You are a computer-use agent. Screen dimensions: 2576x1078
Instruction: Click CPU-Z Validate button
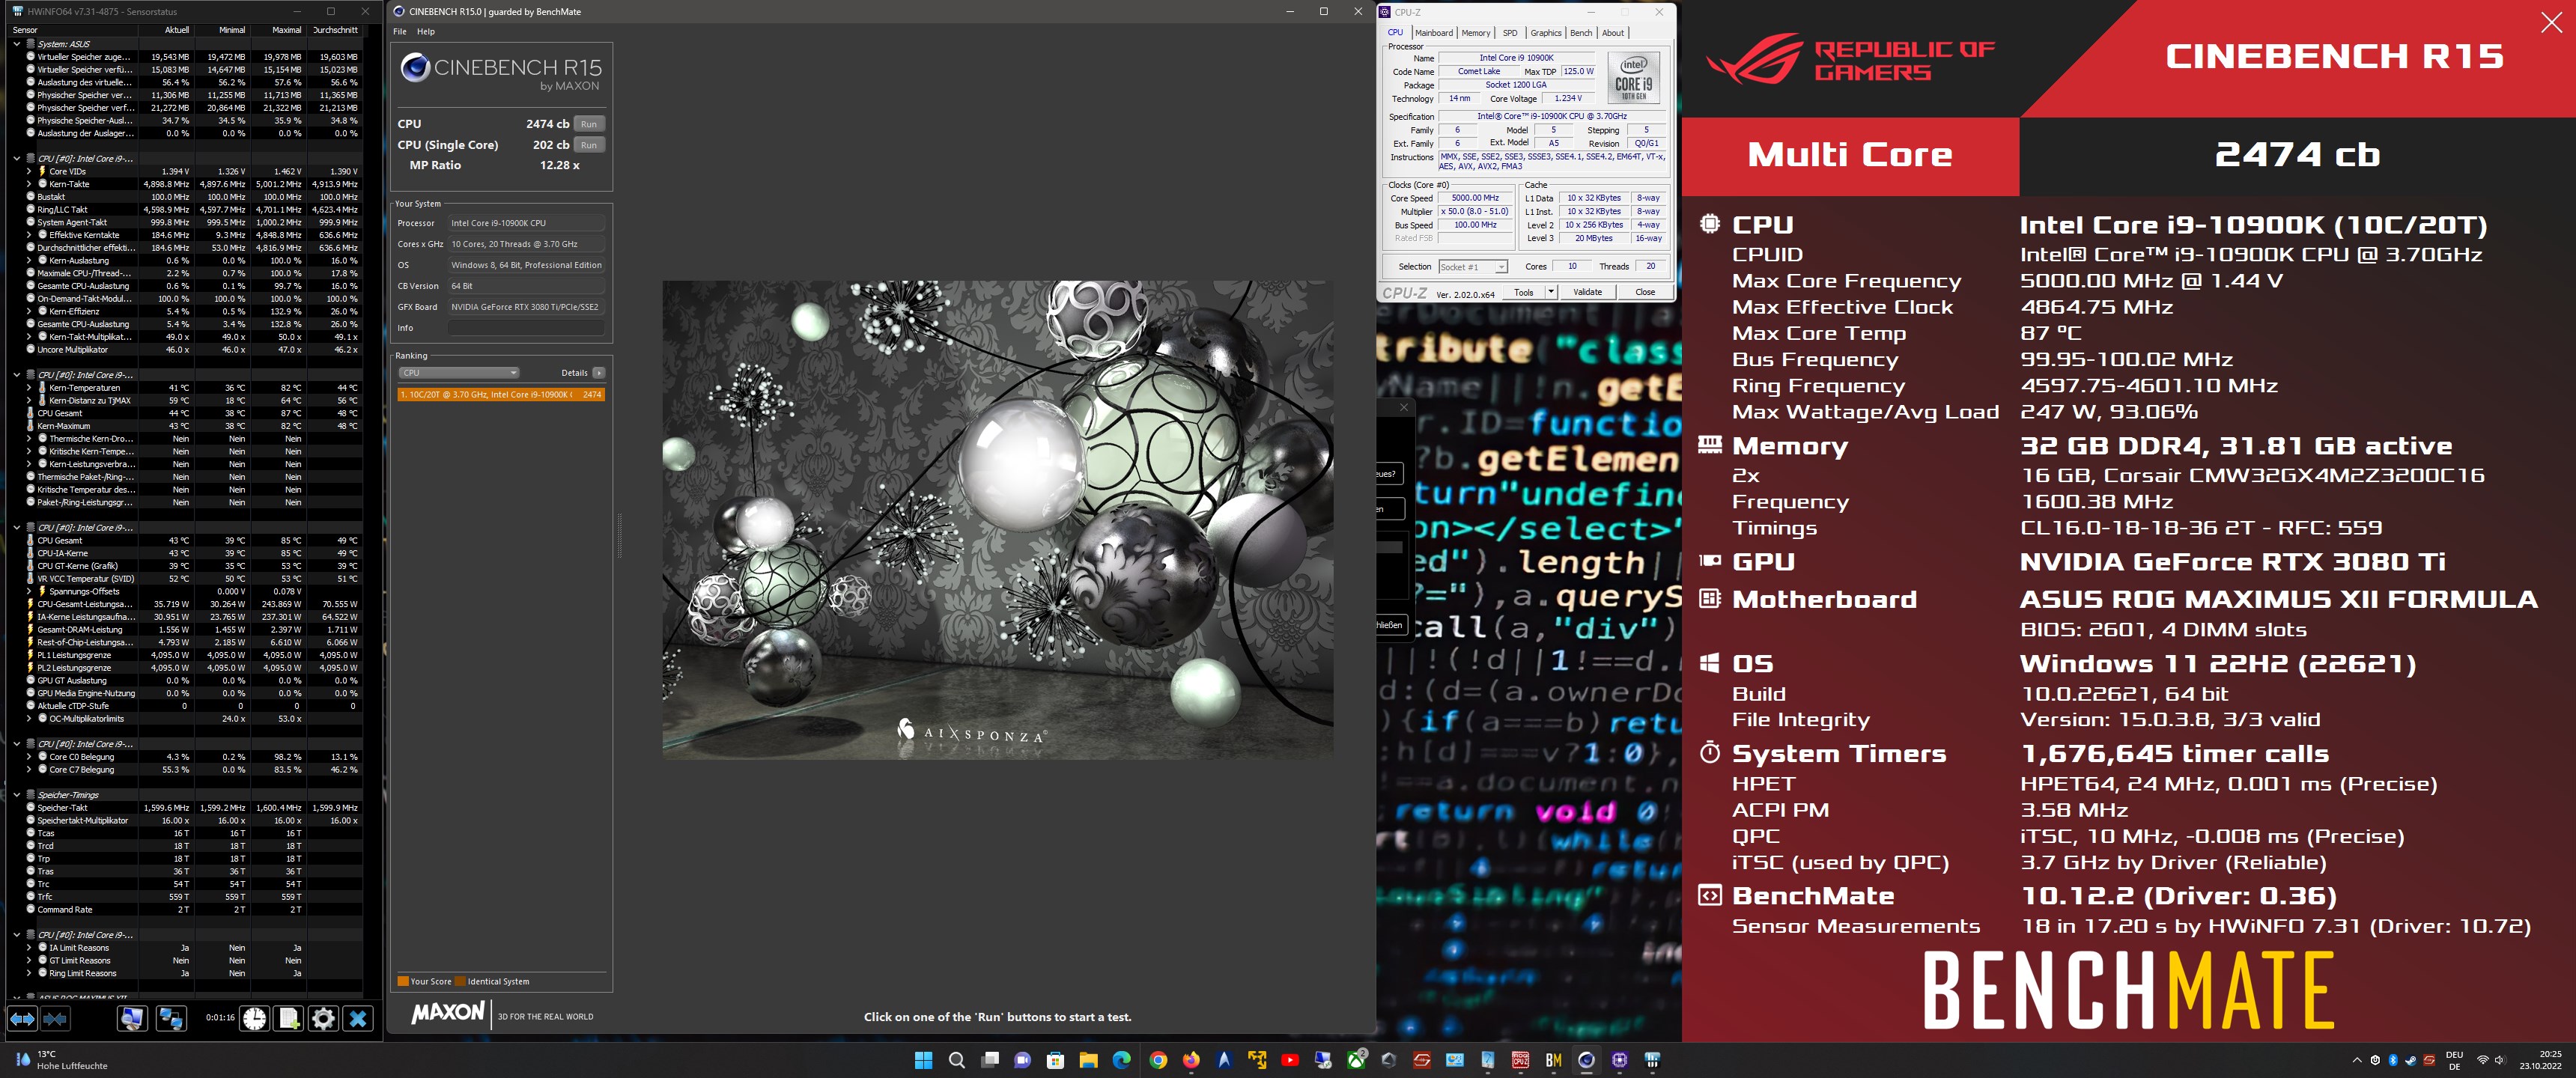click(1588, 292)
